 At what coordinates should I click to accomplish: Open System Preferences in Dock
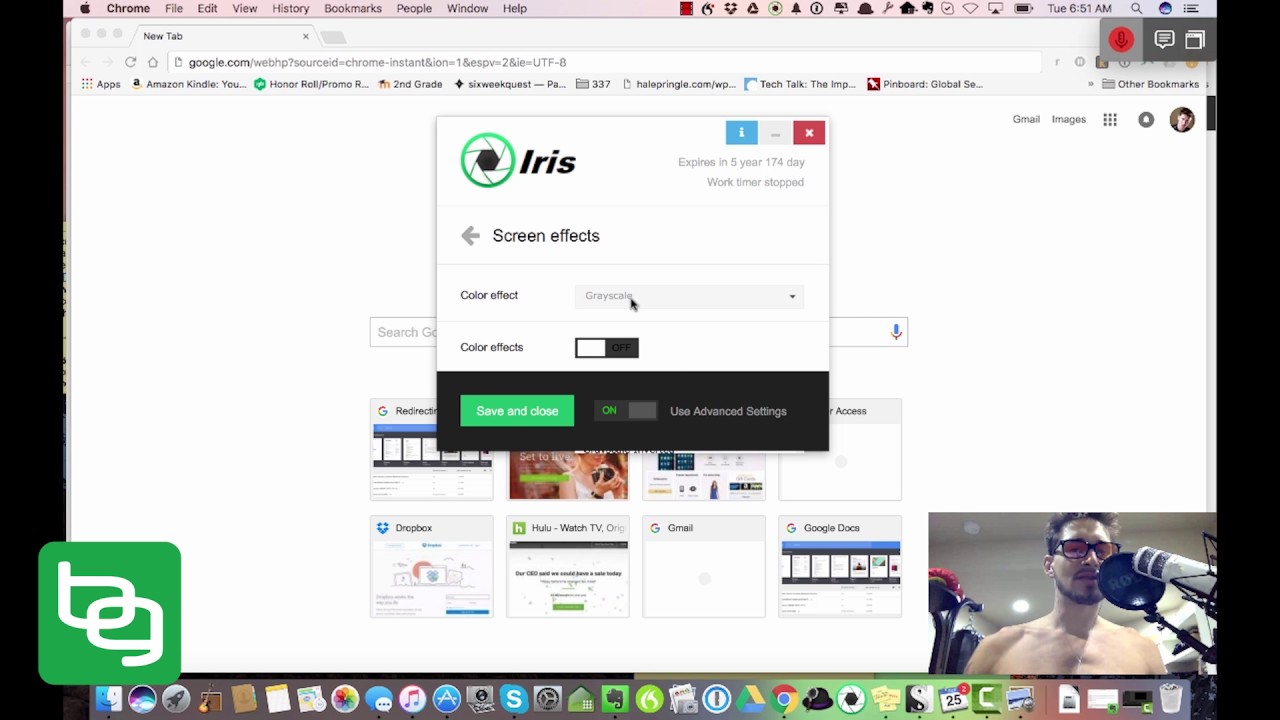click(x=547, y=699)
